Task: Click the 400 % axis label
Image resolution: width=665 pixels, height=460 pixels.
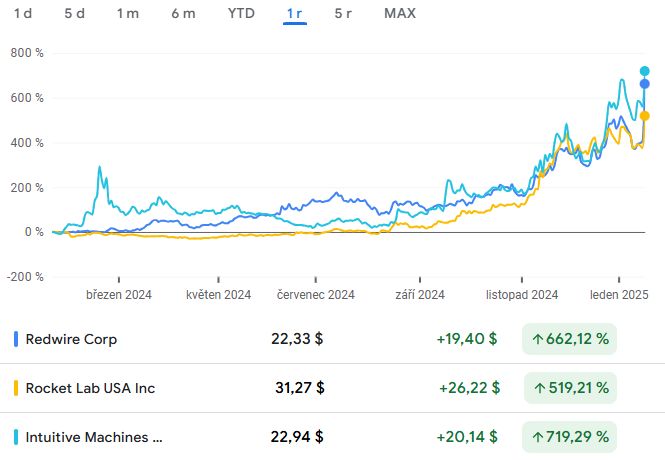Action: [x=27, y=143]
